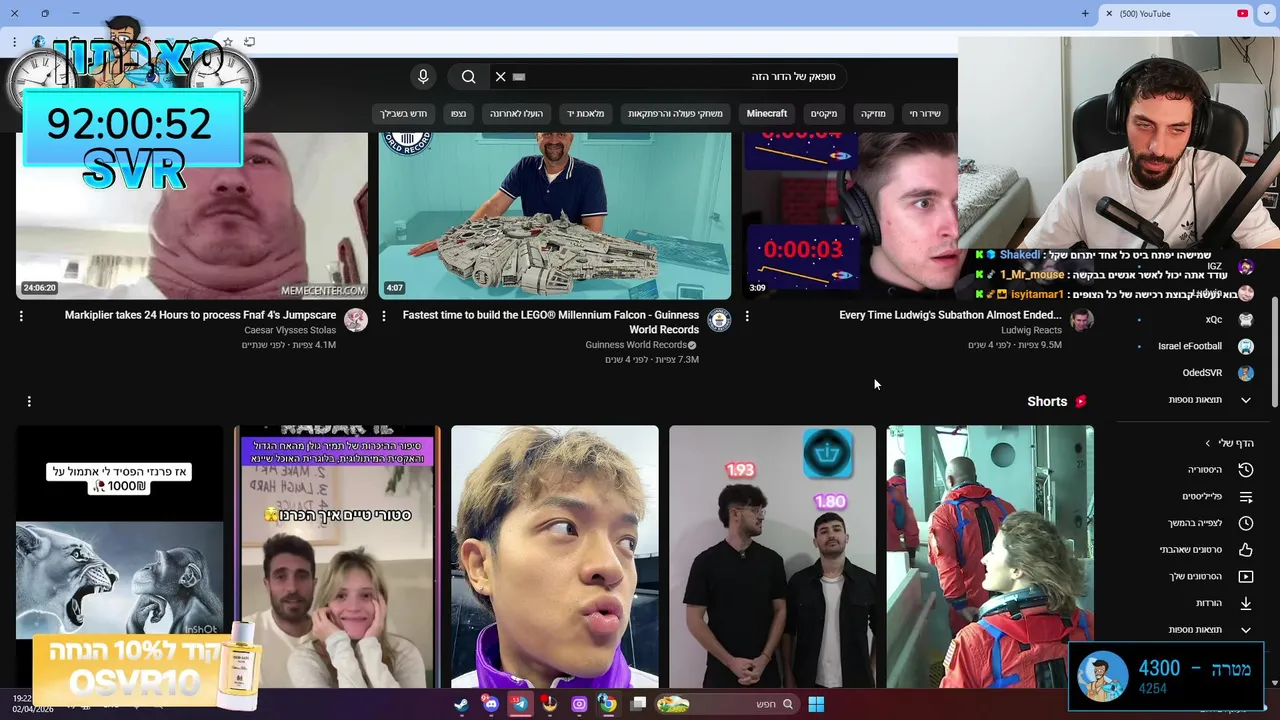This screenshot has width=1280, height=720.
Task: Open the Shorts shelf options menu
Action: (x=29, y=401)
